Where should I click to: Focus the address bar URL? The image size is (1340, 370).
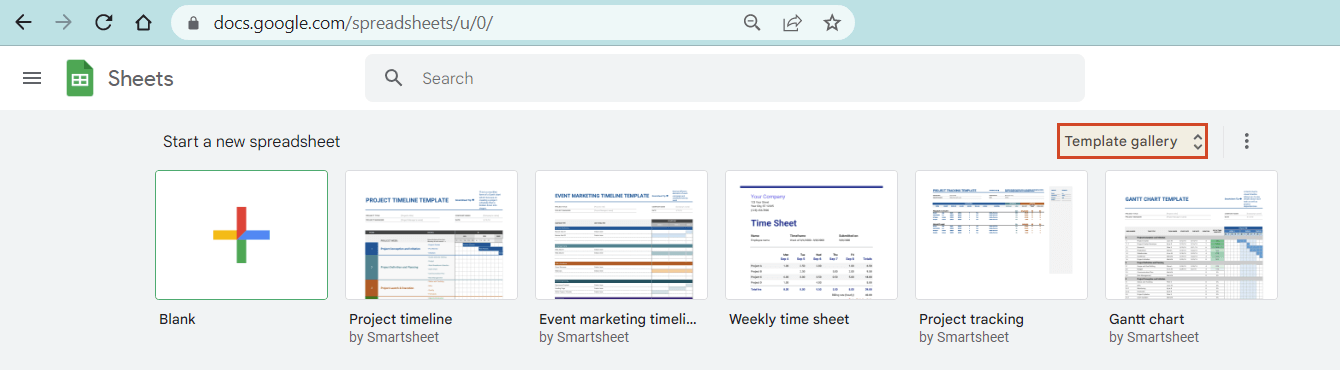pos(353,23)
